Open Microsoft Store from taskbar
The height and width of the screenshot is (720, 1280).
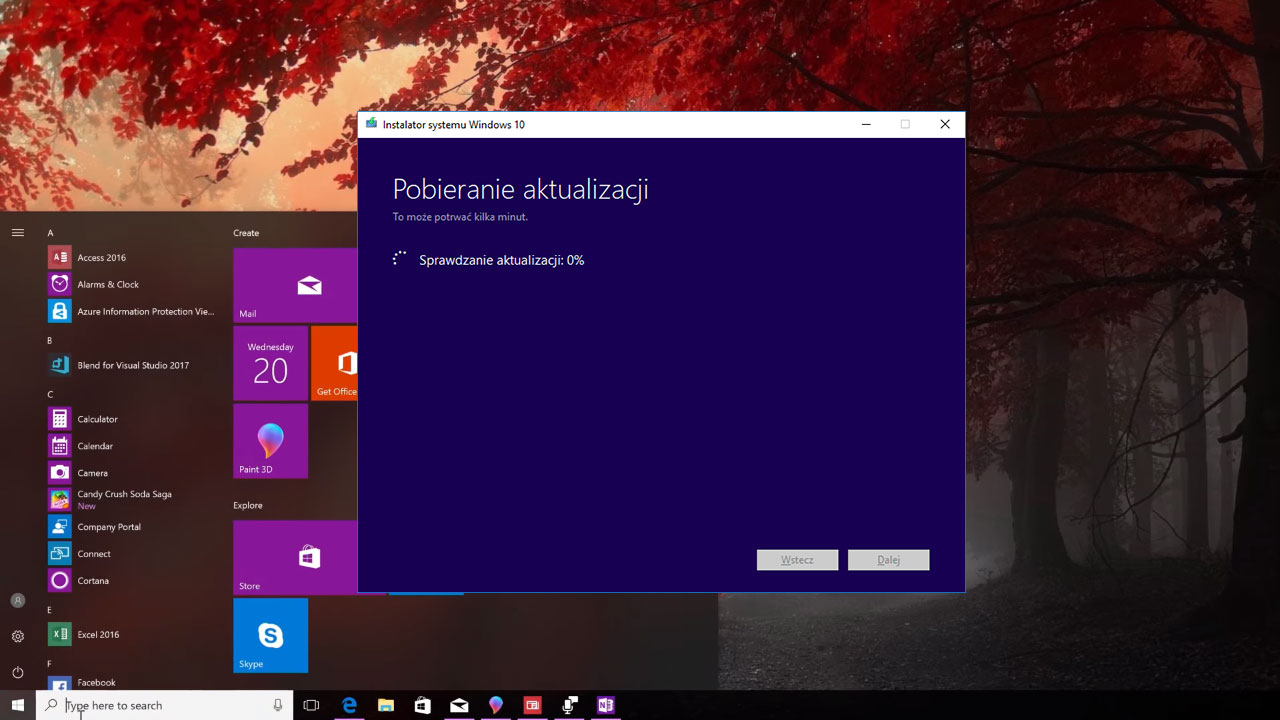[x=423, y=705]
